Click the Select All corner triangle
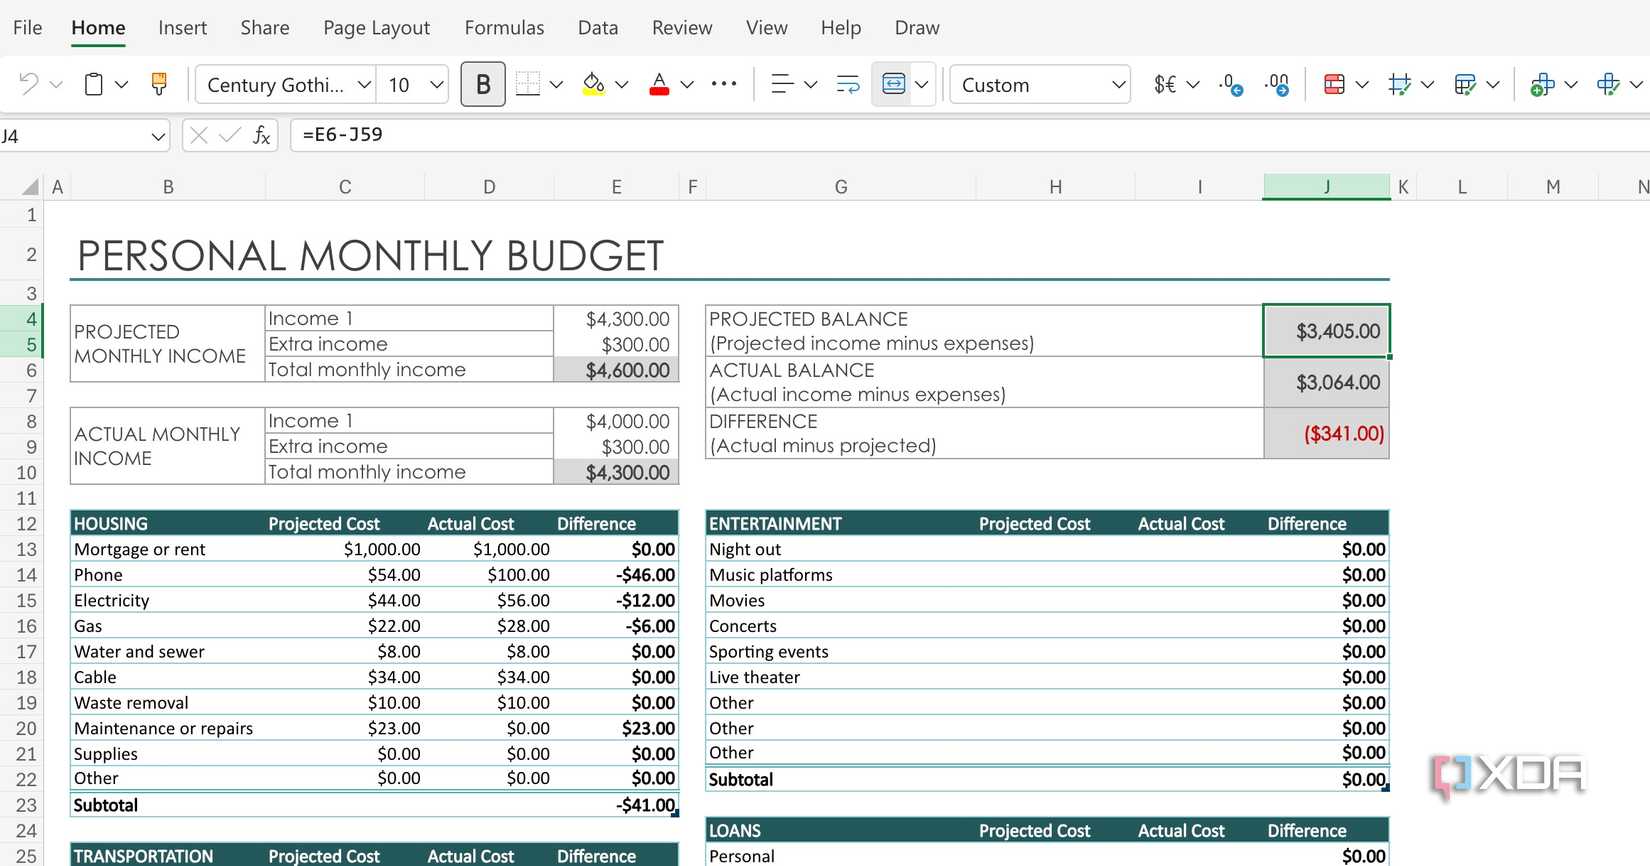This screenshot has height=866, width=1650. tap(30, 187)
